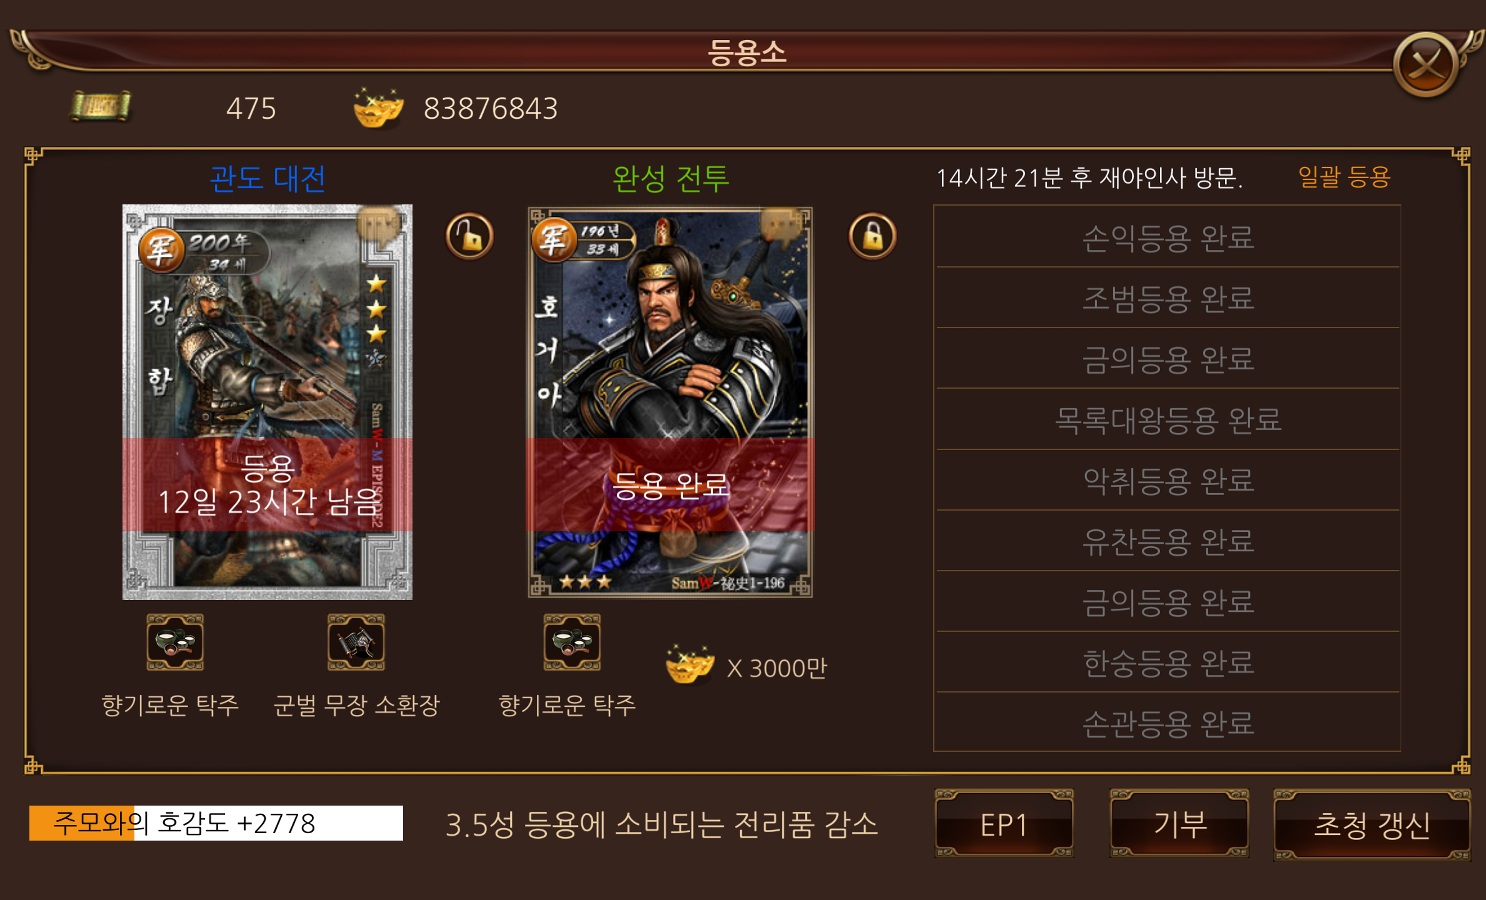Viewport: 1486px width, 900px height.
Task: Toggle the locked padlock beside 호거아 card
Action: click(x=873, y=237)
